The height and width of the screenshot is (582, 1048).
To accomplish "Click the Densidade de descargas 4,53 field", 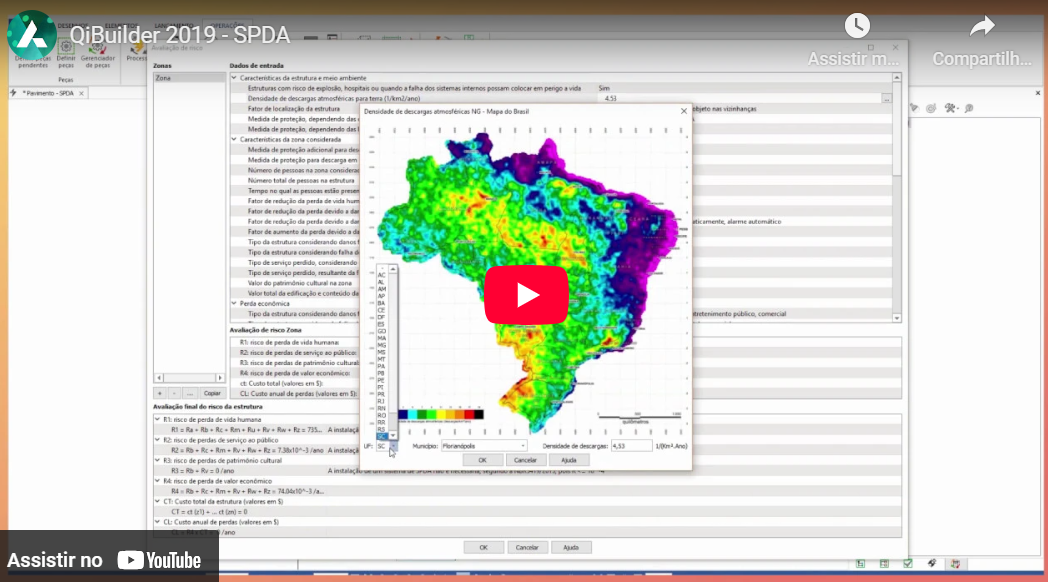I will click(x=631, y=446).
